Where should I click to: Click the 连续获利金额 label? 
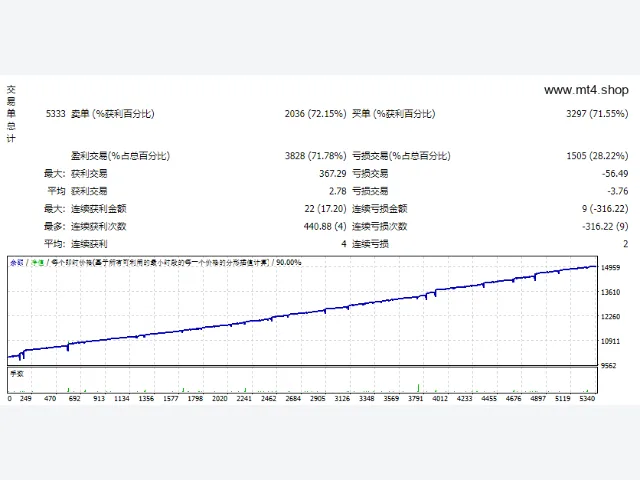pos(99,209)
